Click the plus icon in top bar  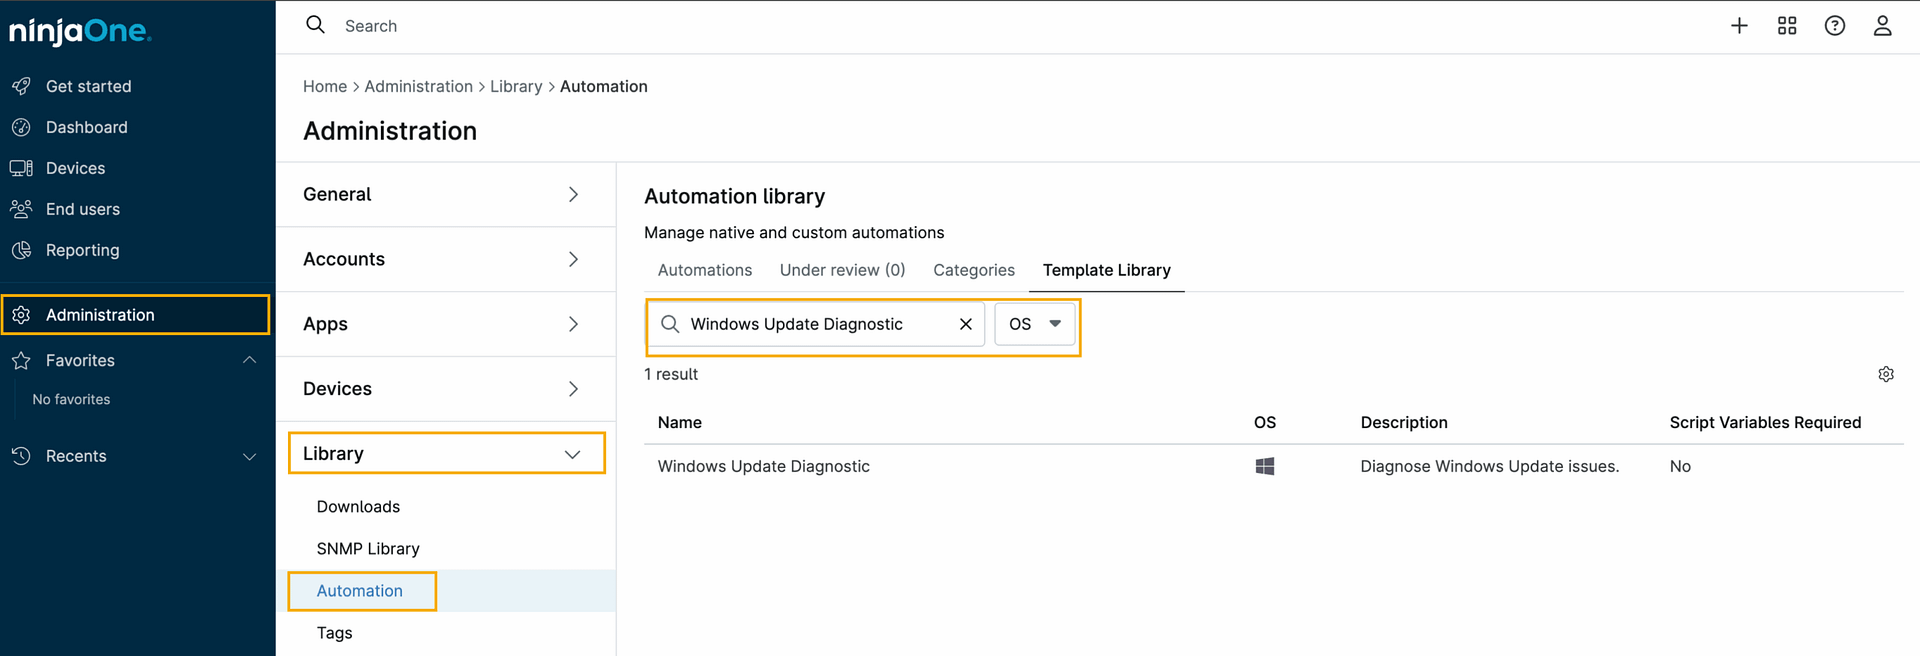click(1739, 26)
